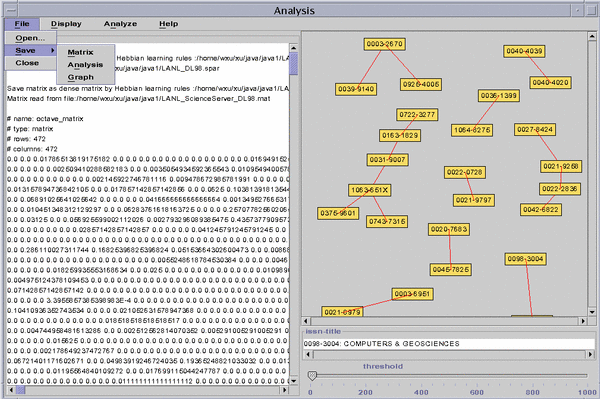Viewport: 600px width, 399px height.
Task: Open the Analyze menu
Action: click(120, 24)
